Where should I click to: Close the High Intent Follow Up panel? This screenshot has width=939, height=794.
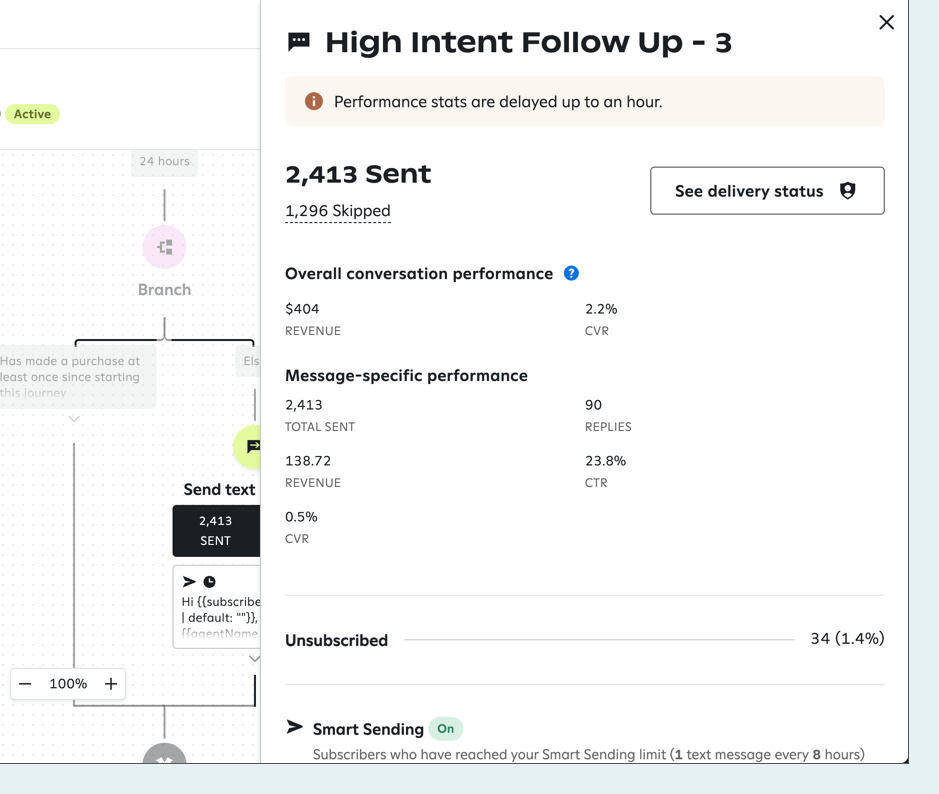click(886, 22)
